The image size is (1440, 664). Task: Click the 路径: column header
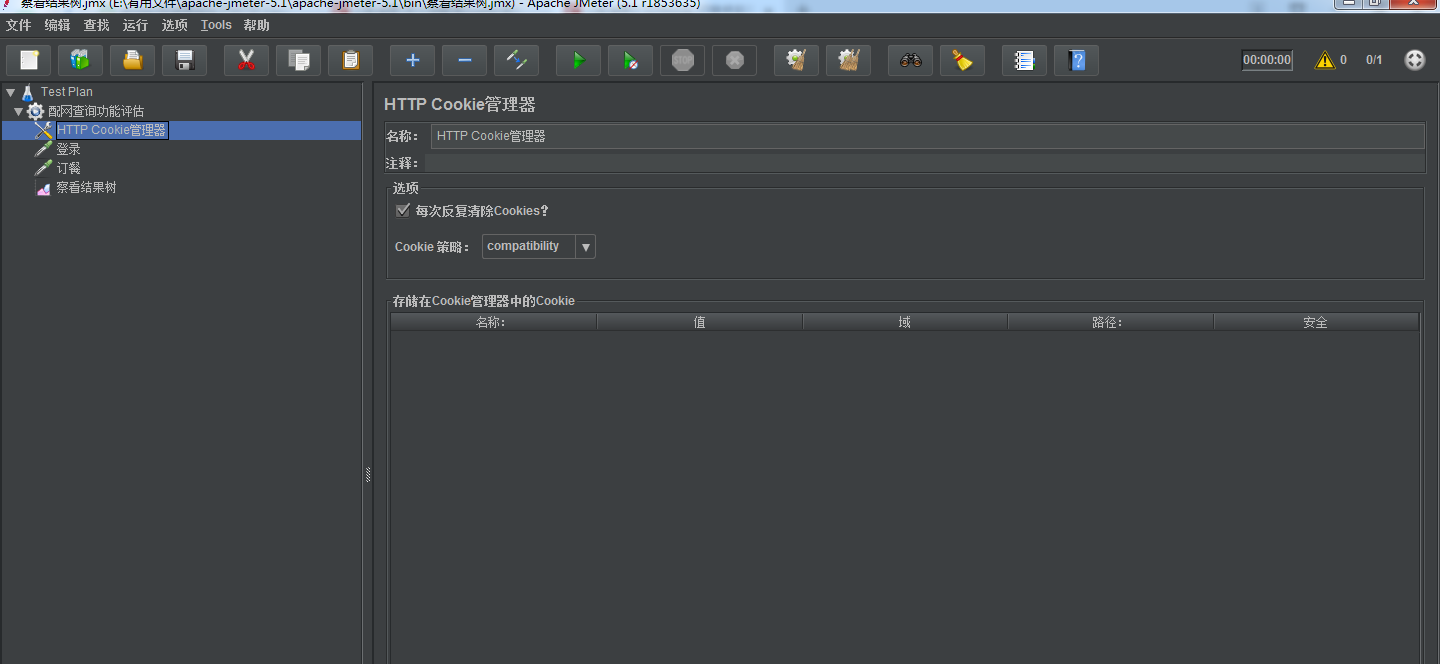point(1110,322)
